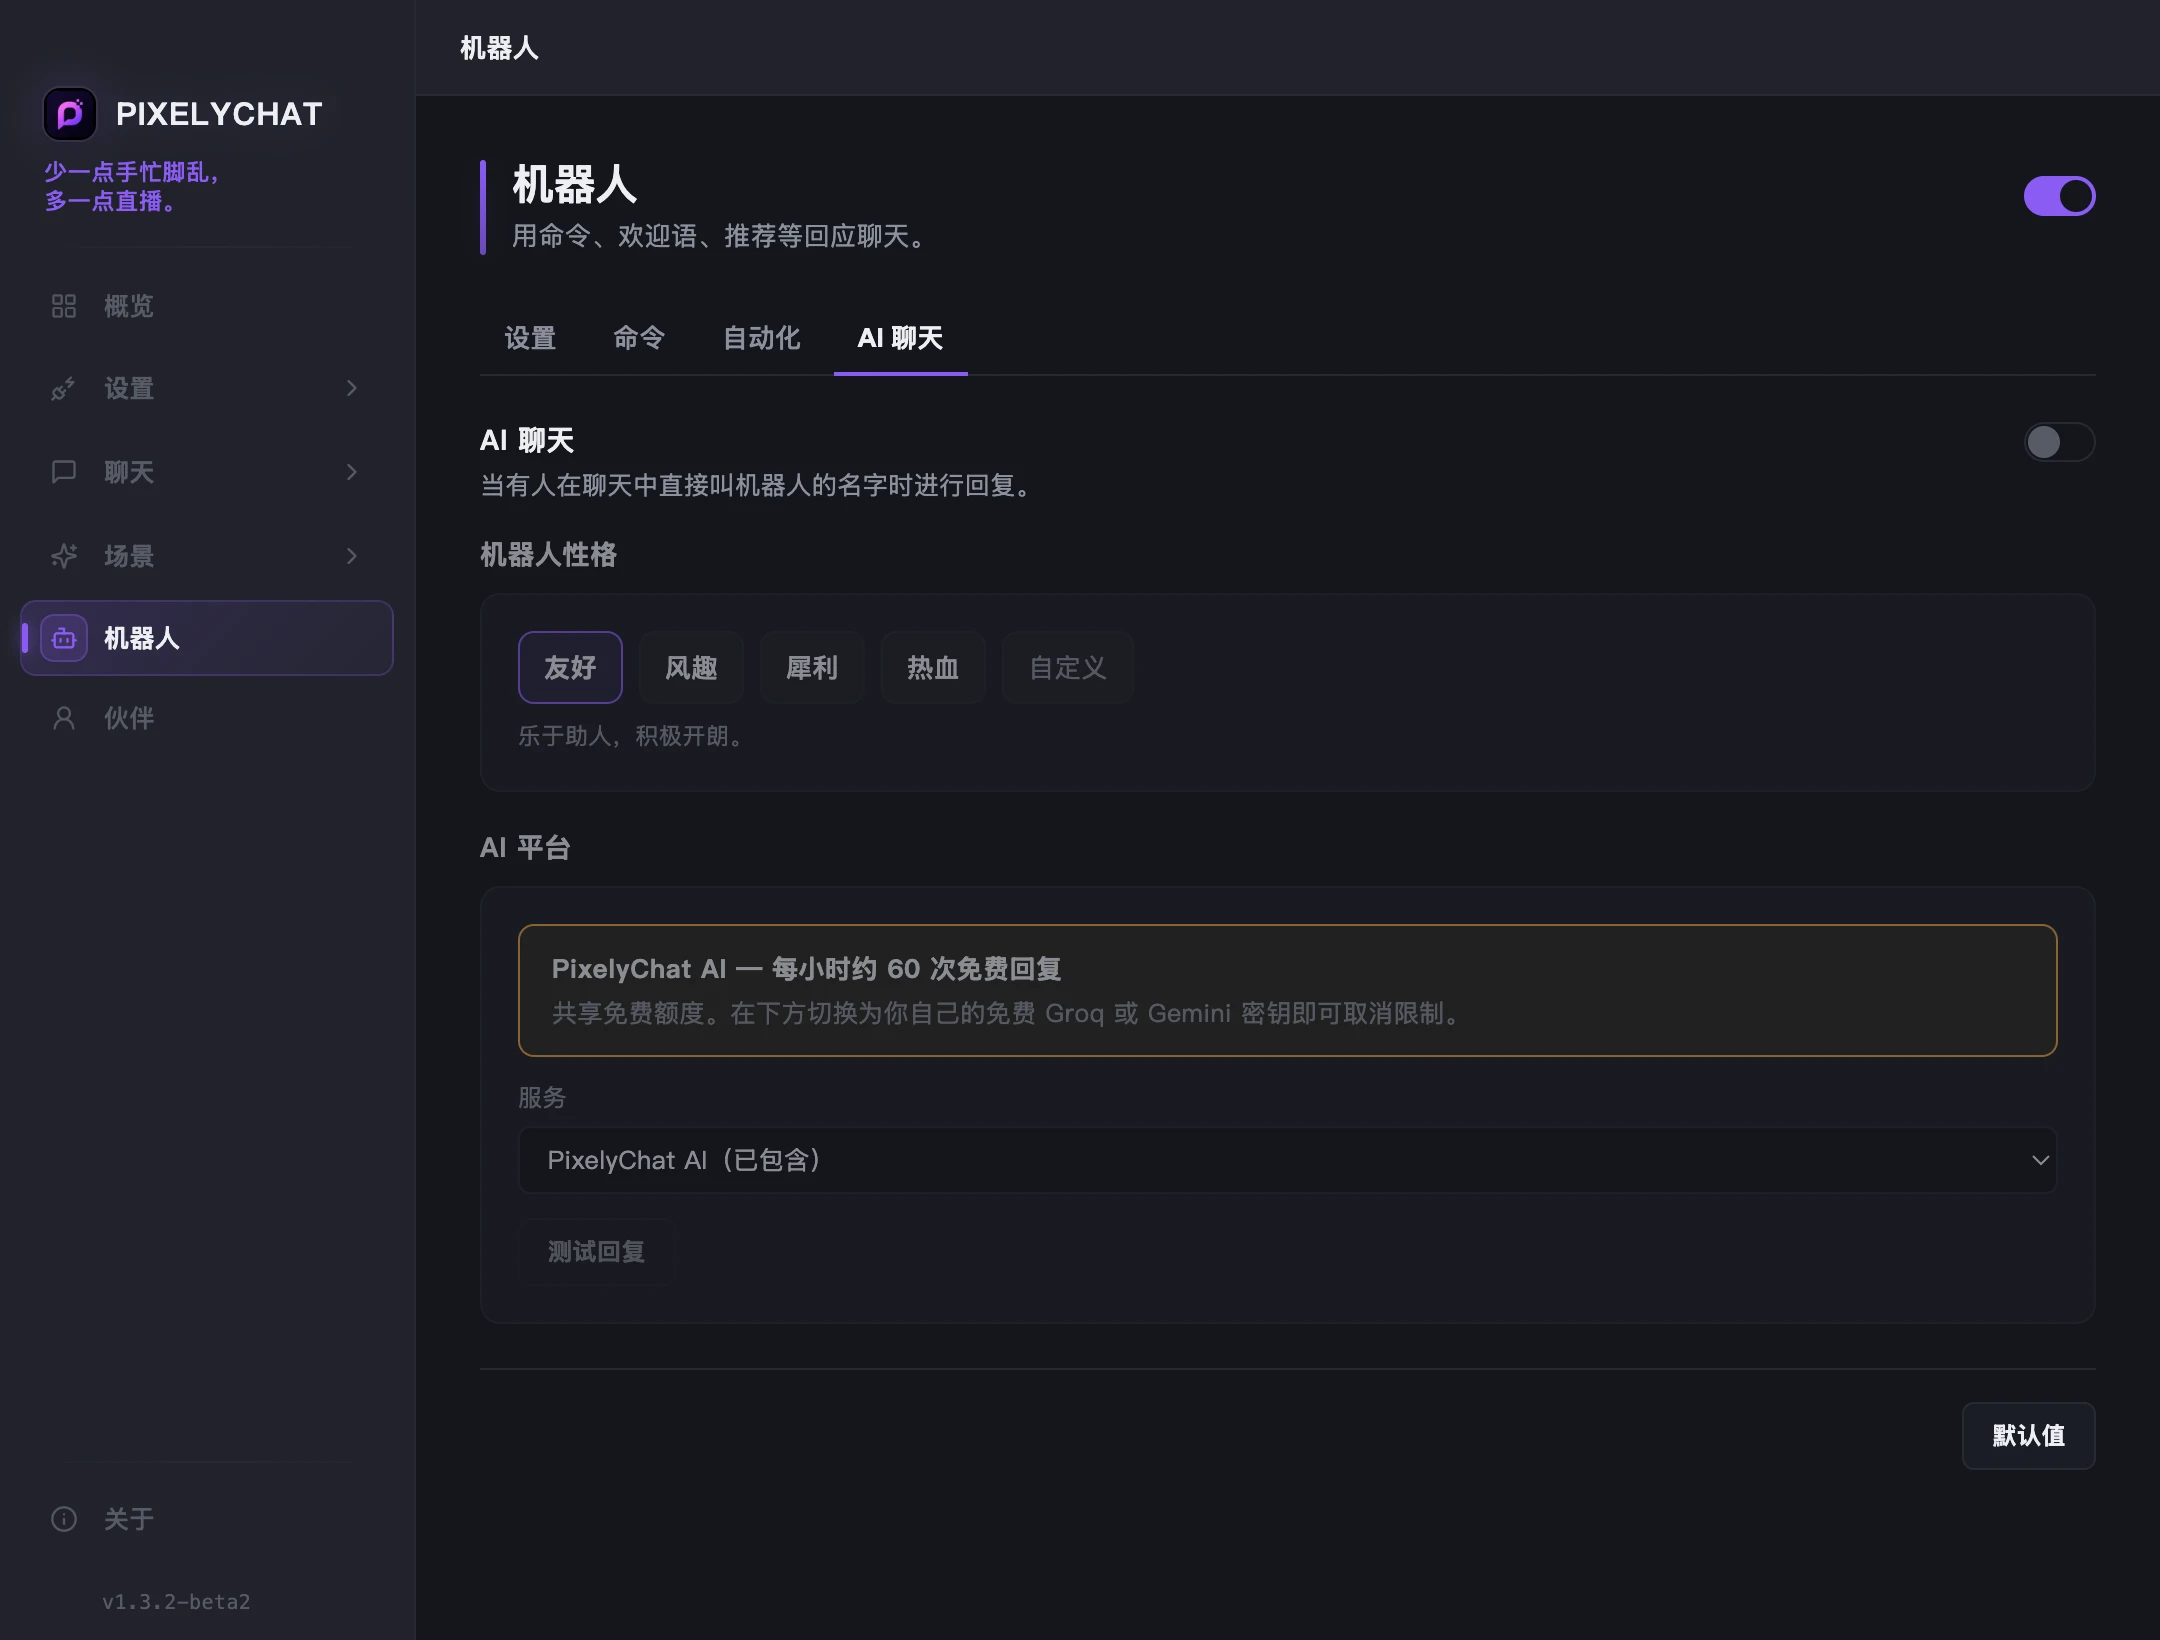Enable the AI 聊天 switch

[2059, 442]
